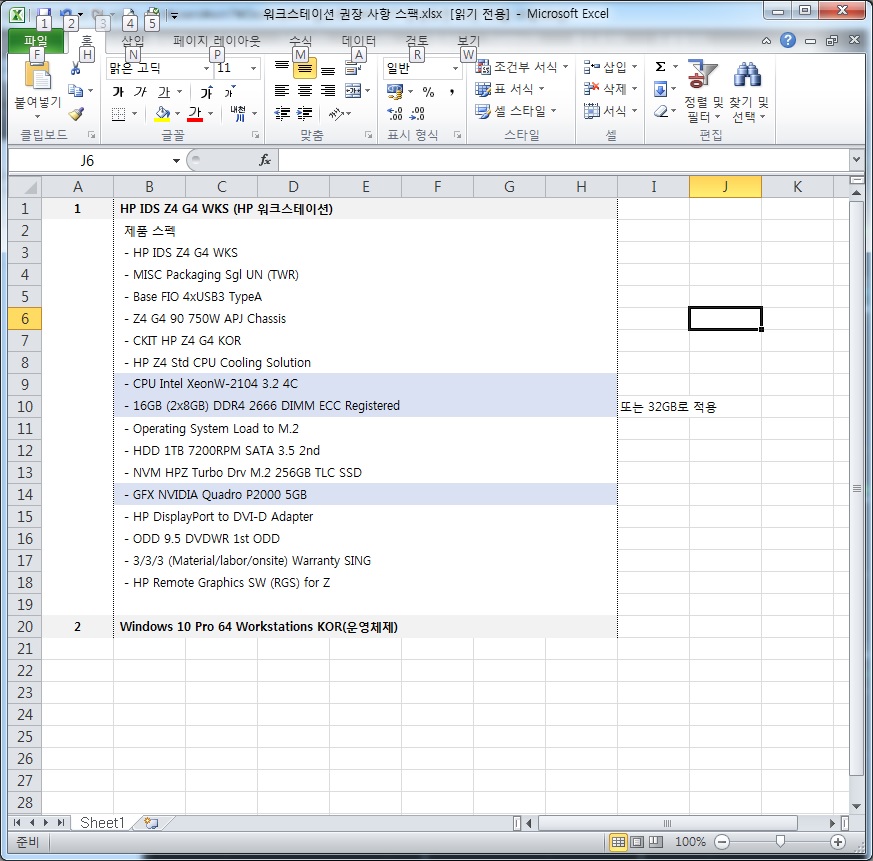Cut selection with the scissors icon
This screenshot has width=873, height=861.
pyautogui.click(x=75, y=69)
